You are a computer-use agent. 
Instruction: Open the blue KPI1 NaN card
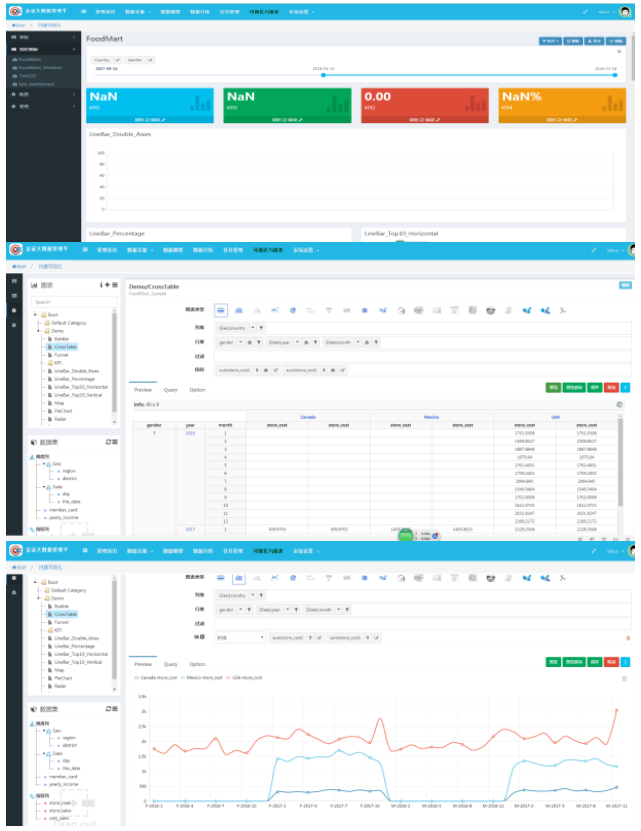coord(150,105)
